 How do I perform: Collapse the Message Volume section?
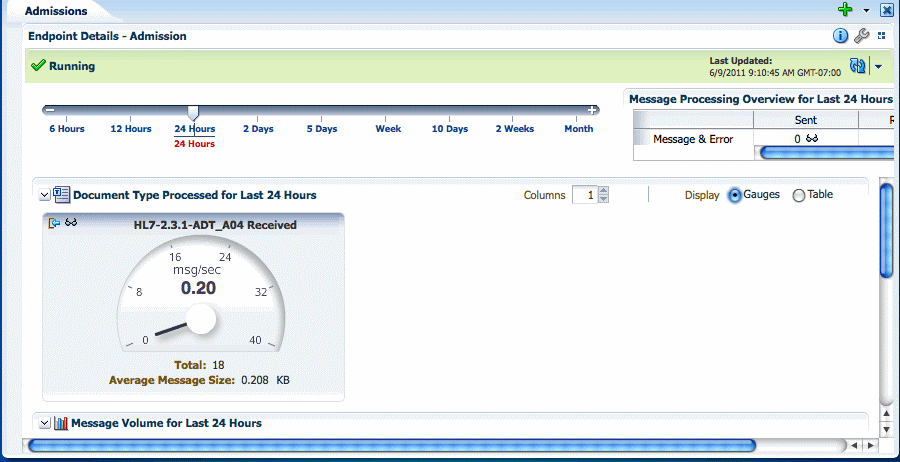click(45, 423)
